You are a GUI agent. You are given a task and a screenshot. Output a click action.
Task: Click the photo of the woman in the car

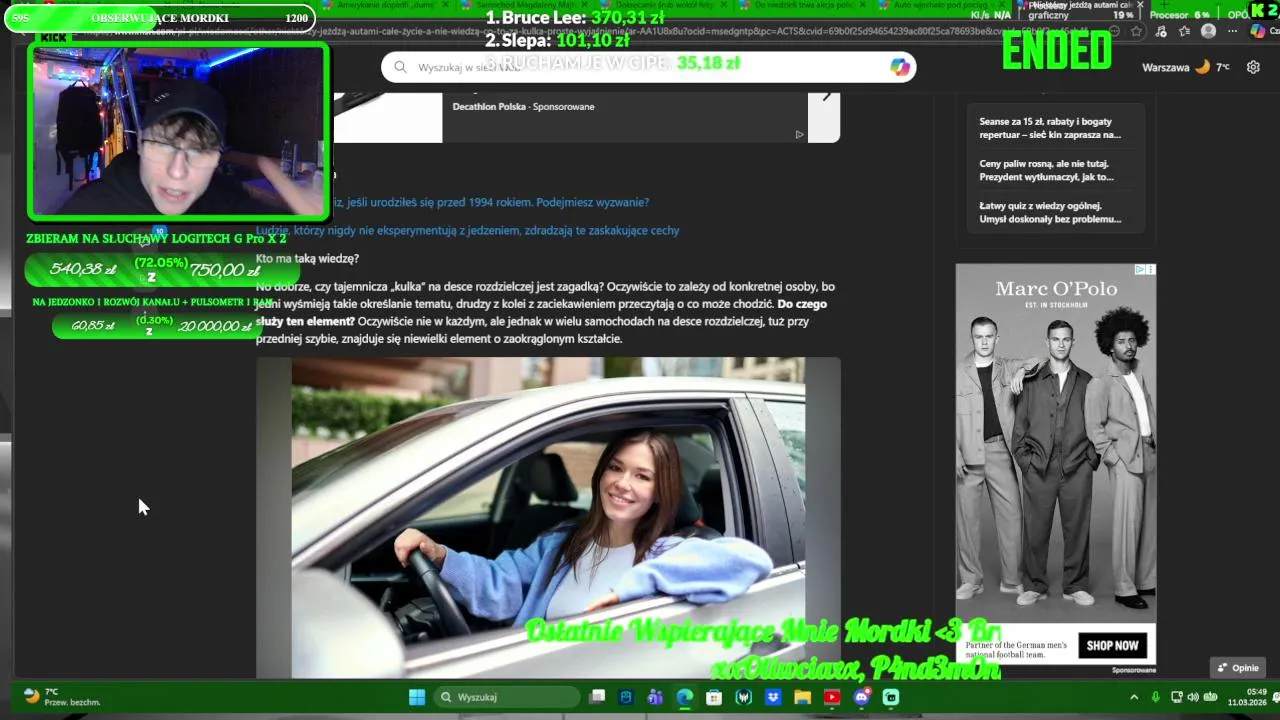click(x=548, y=517)
